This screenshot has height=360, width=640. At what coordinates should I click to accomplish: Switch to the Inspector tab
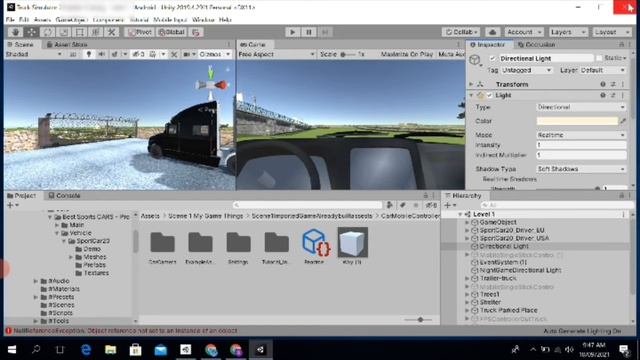point(488,44)
